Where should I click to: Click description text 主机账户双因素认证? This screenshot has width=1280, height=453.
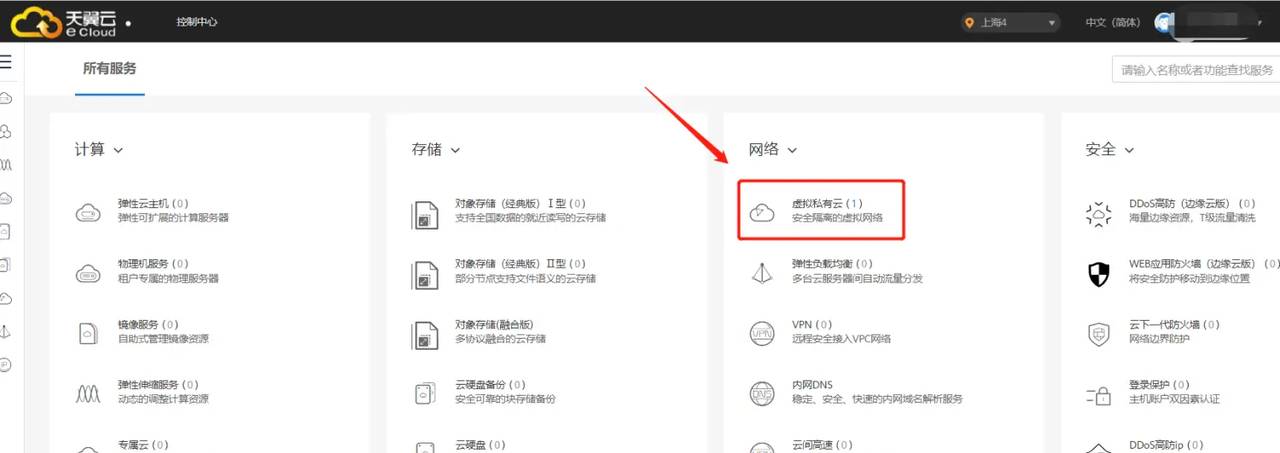pos(1174,398)
